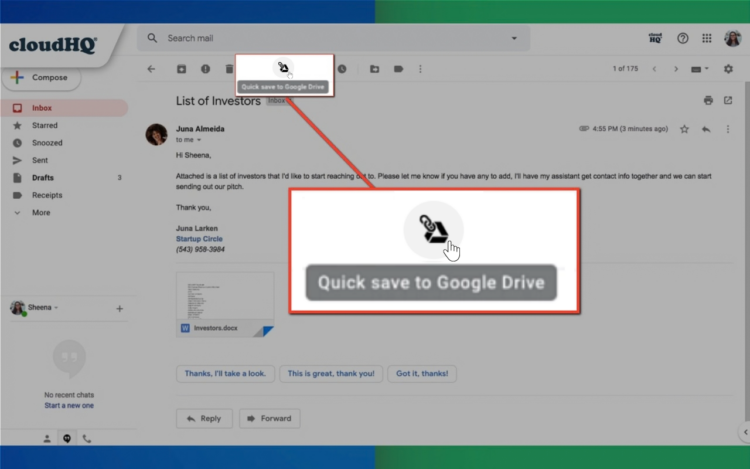Click the Forward button
The image size is (750, 469).
pyautogui.click(x=269, y=419)
